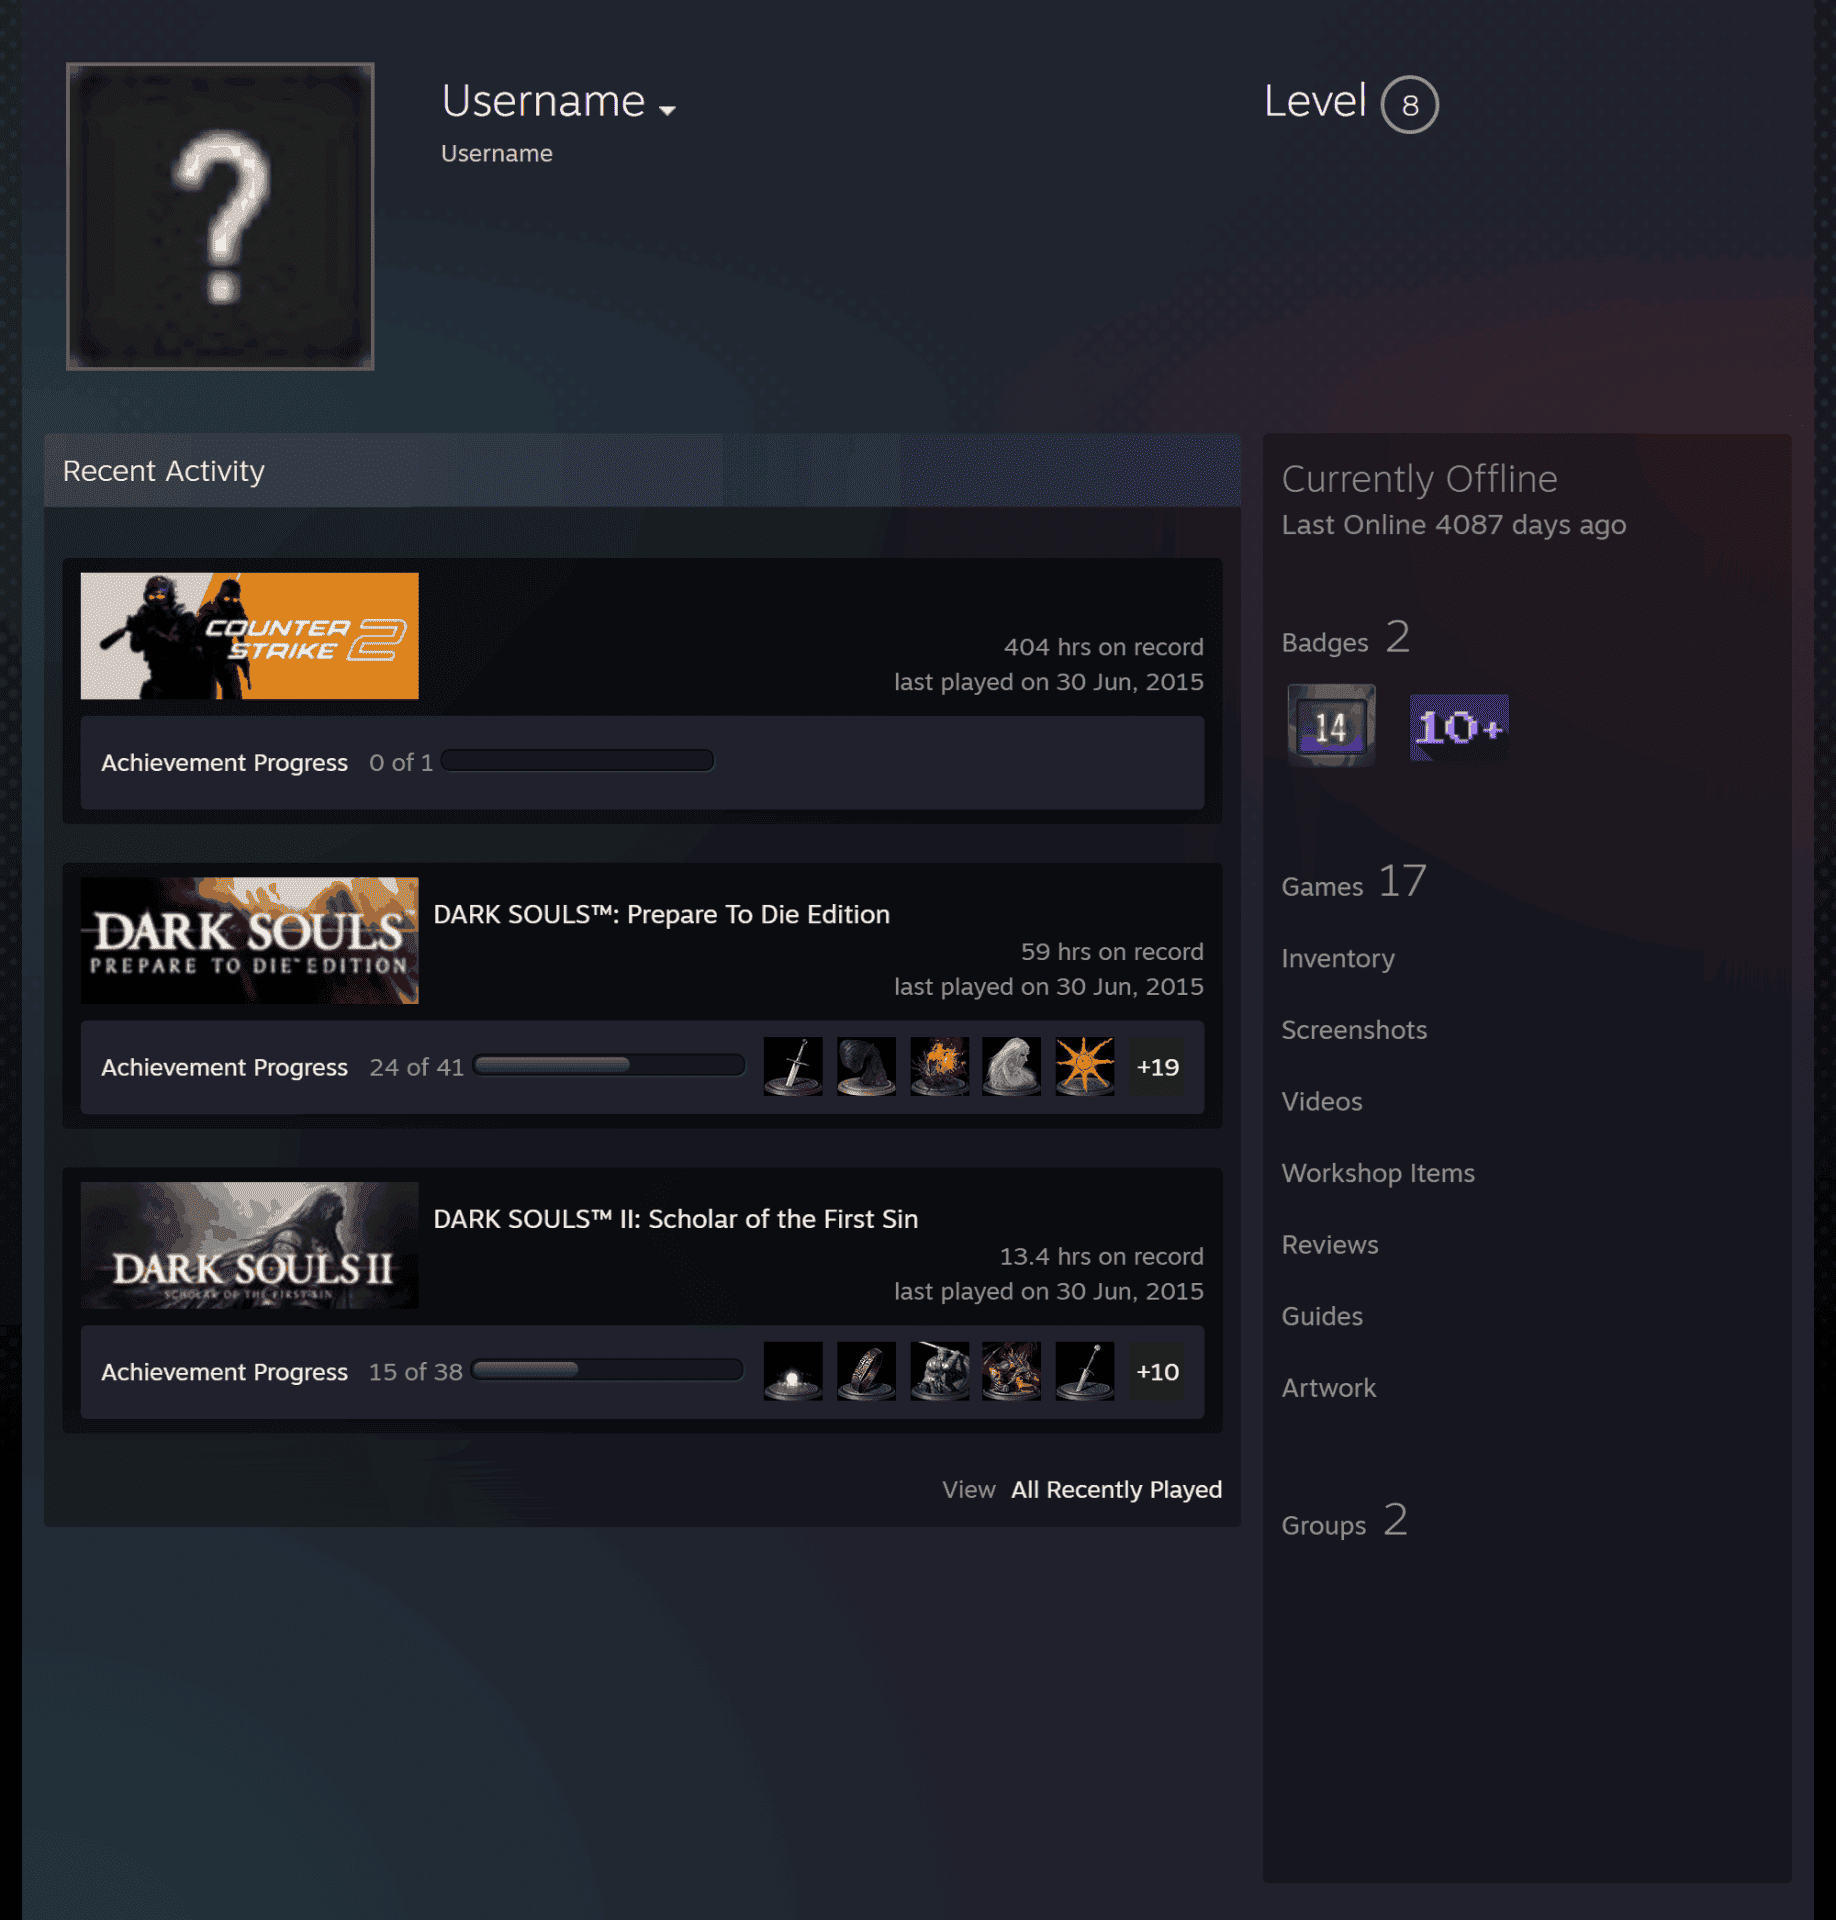
Task: Click the question mark profile avatar
Action: (220, 217)
